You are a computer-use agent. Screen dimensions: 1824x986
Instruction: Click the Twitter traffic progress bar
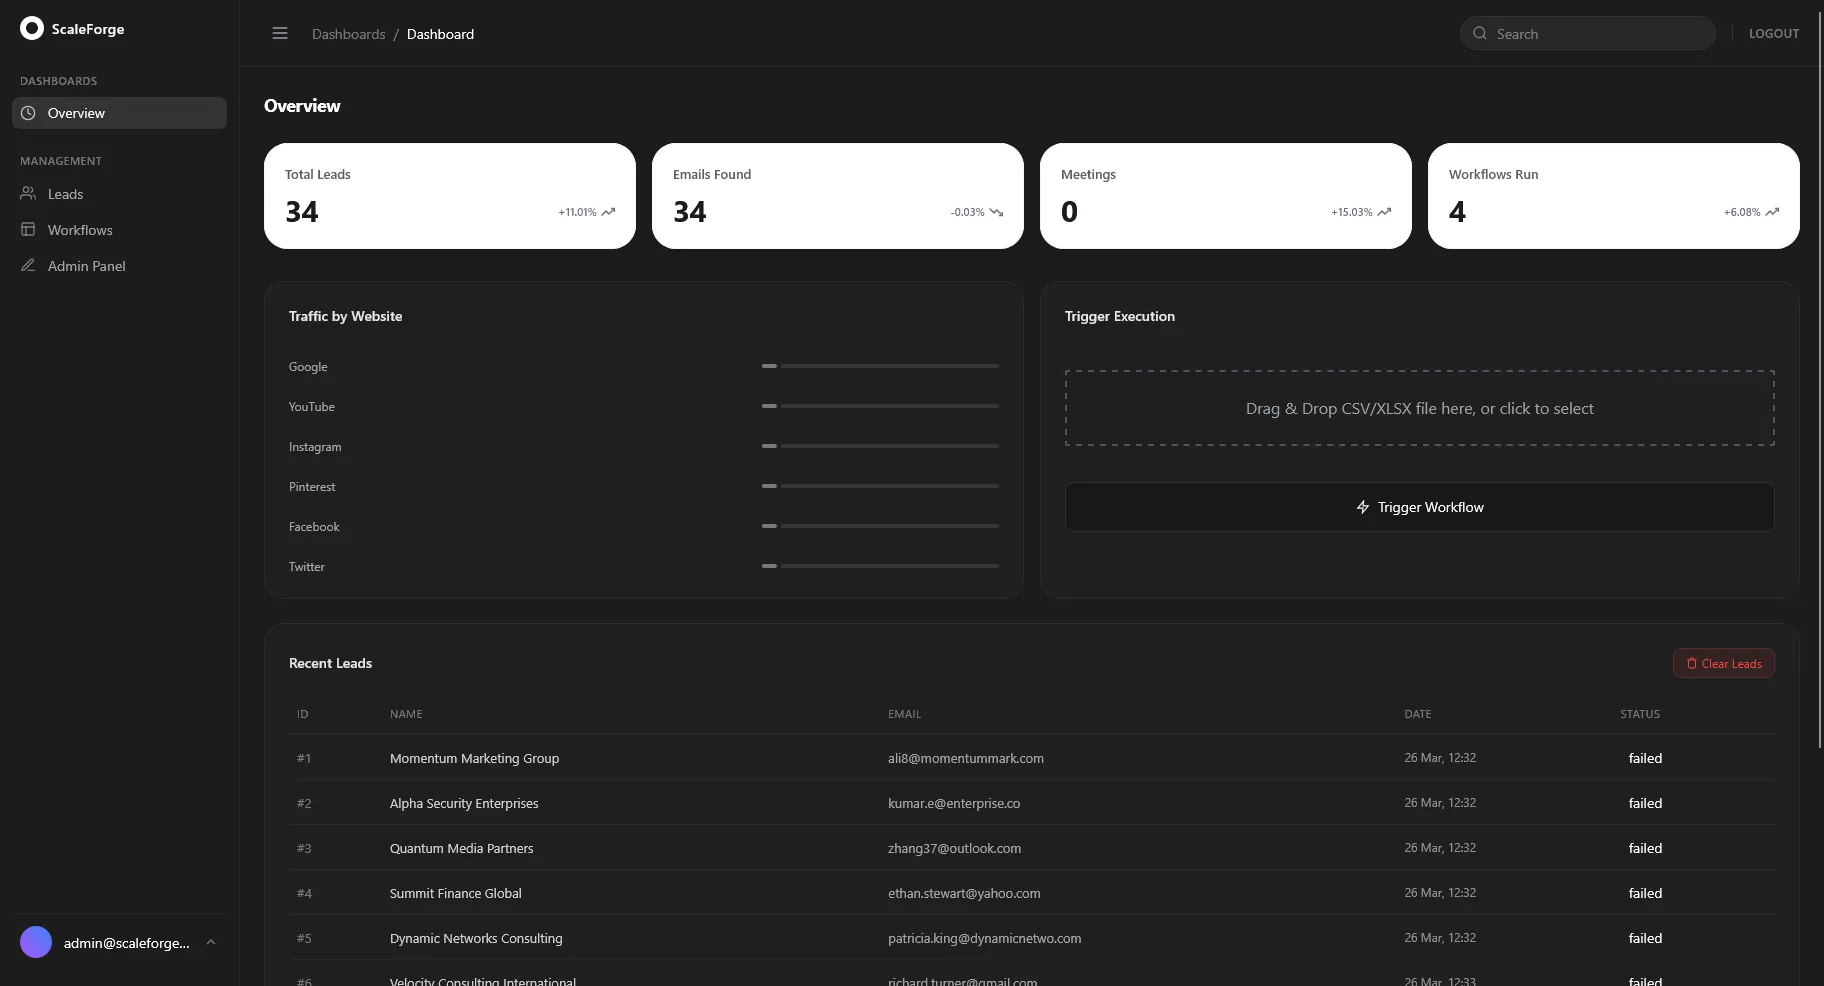(880, 566)
